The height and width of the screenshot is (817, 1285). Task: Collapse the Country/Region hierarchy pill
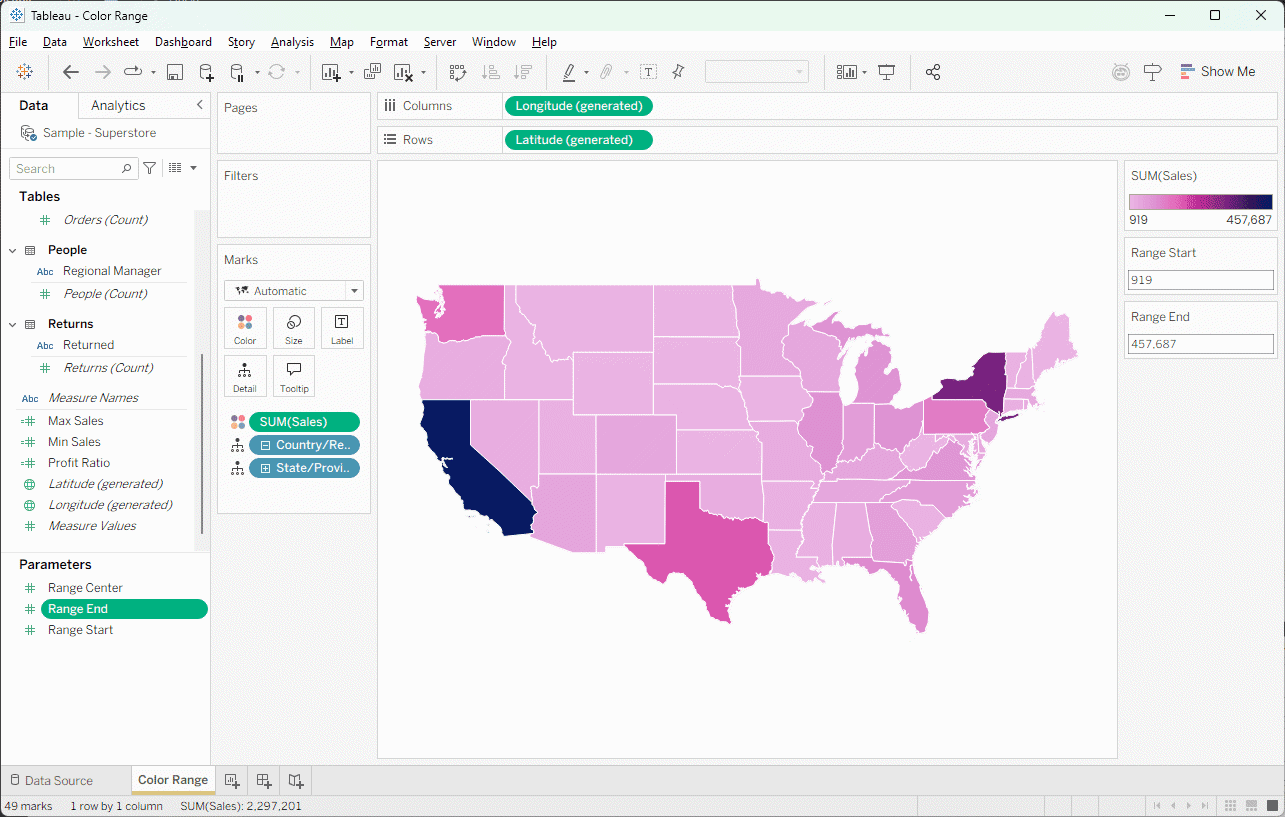265,445
